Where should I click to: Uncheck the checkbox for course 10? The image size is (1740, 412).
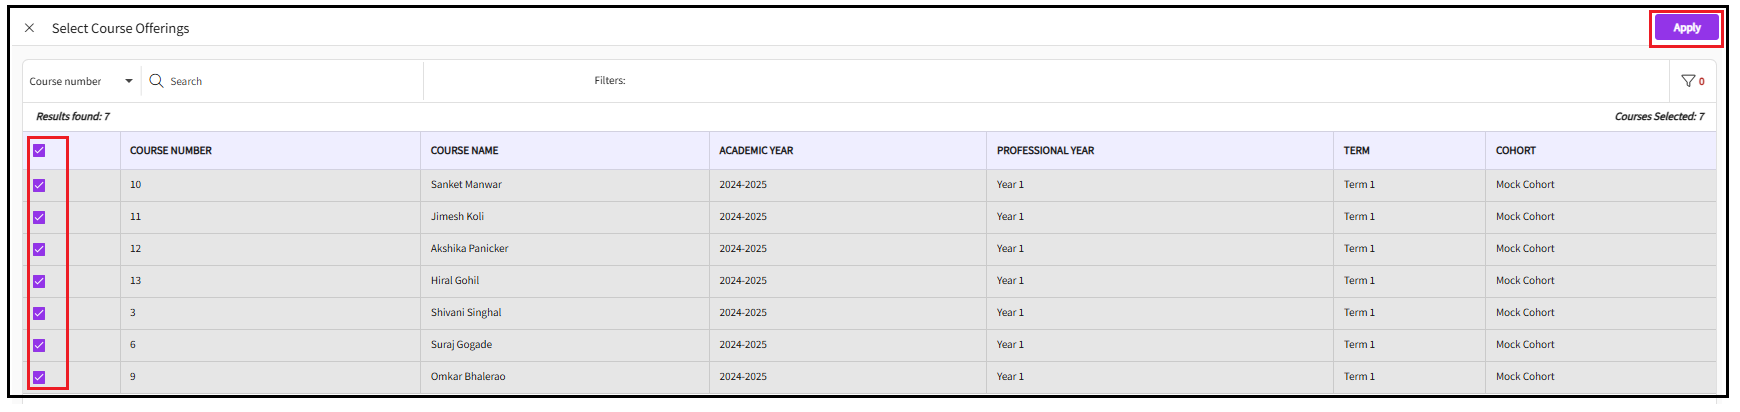pyautogui.click(x=39, y=185)
